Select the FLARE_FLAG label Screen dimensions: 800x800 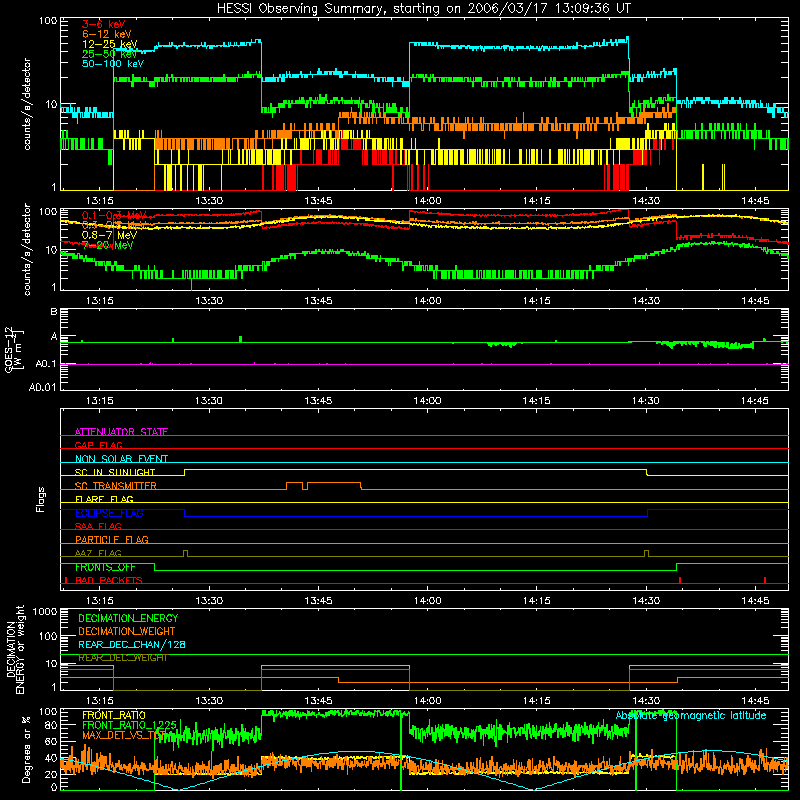pos(104,499)
